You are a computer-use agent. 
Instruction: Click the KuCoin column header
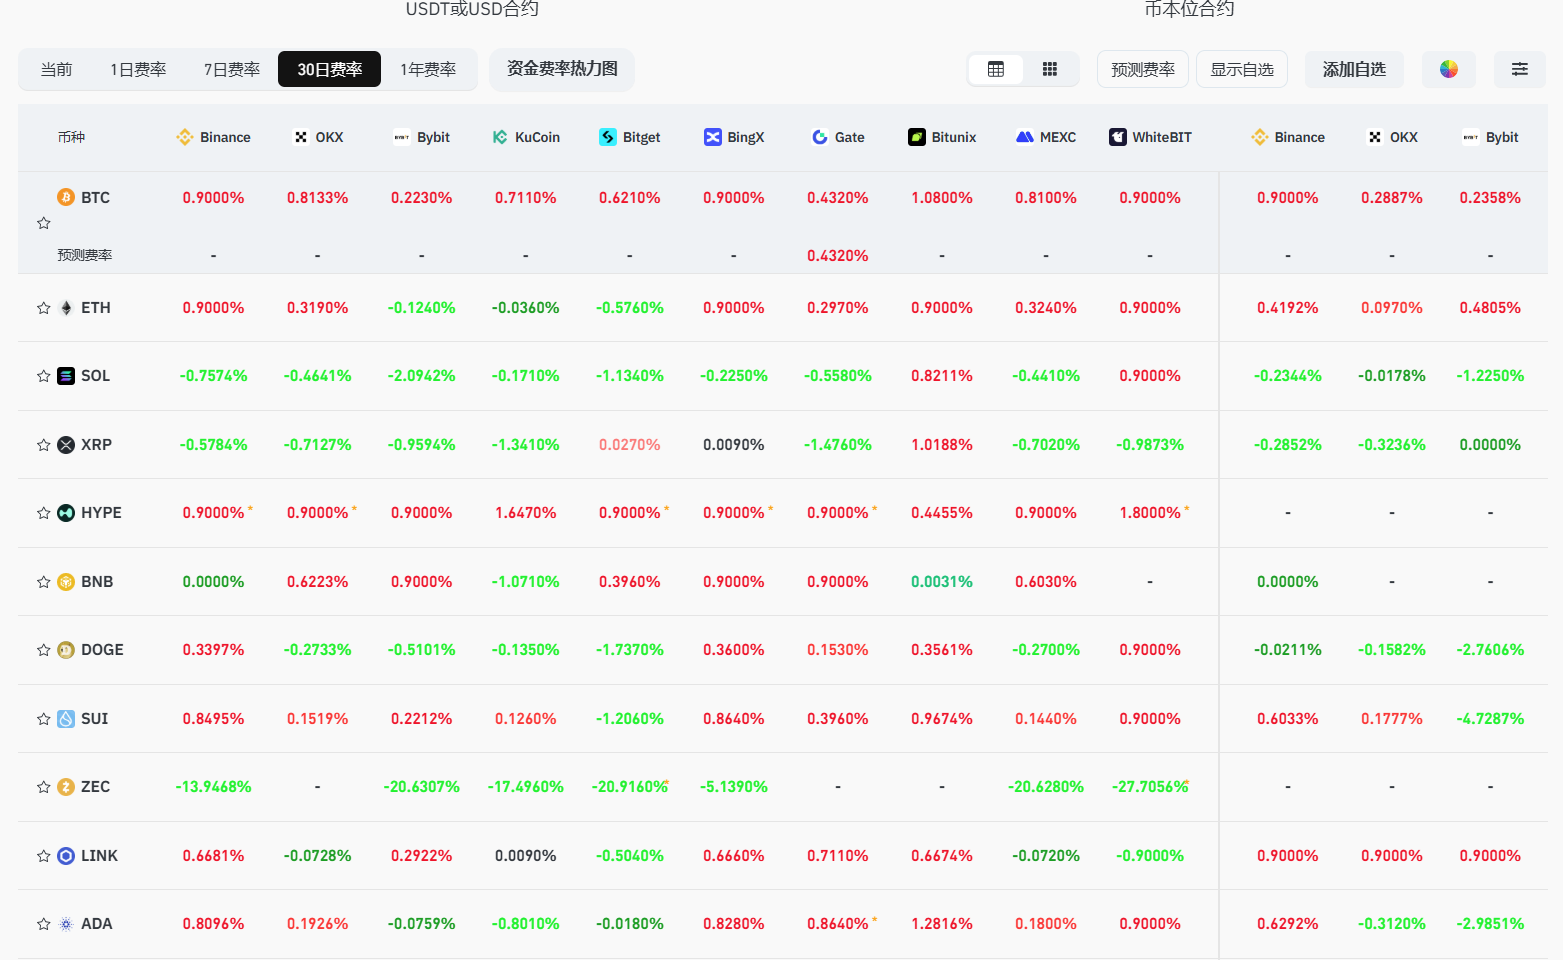pyautogui.click(x=526, y=137)
